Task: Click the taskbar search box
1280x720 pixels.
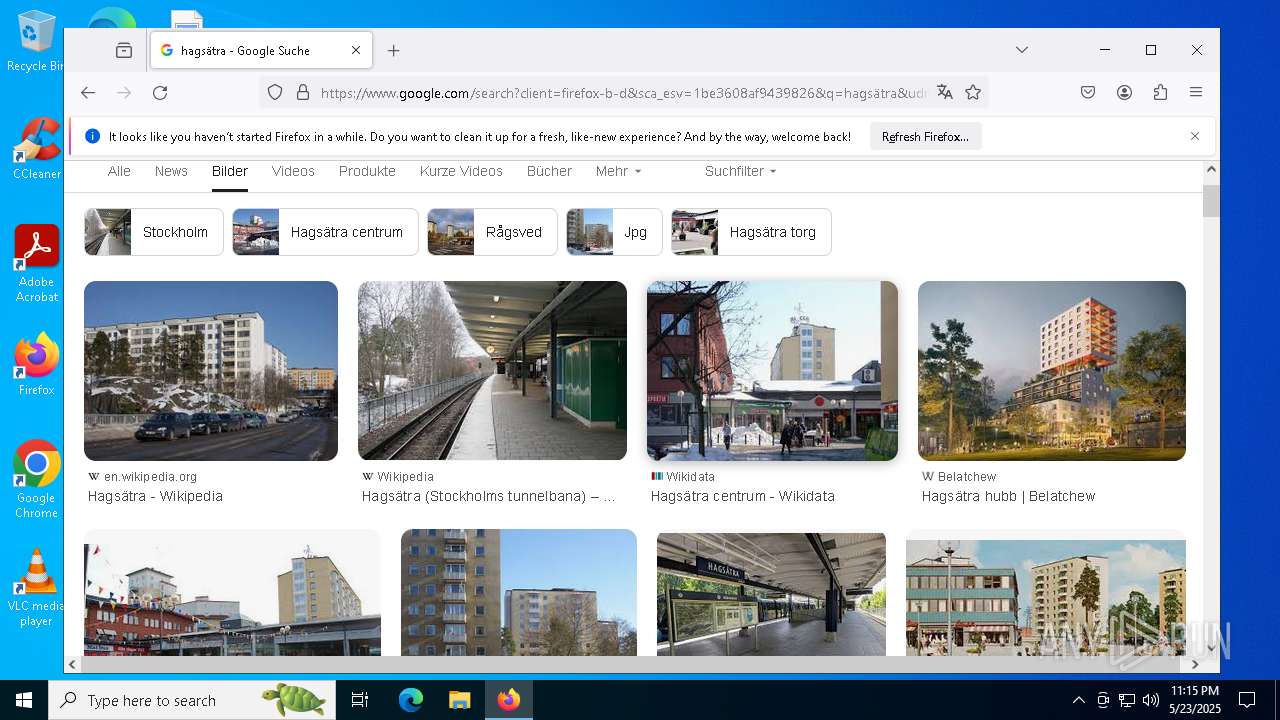Action: pyautogui.click(x=192, y=700)
